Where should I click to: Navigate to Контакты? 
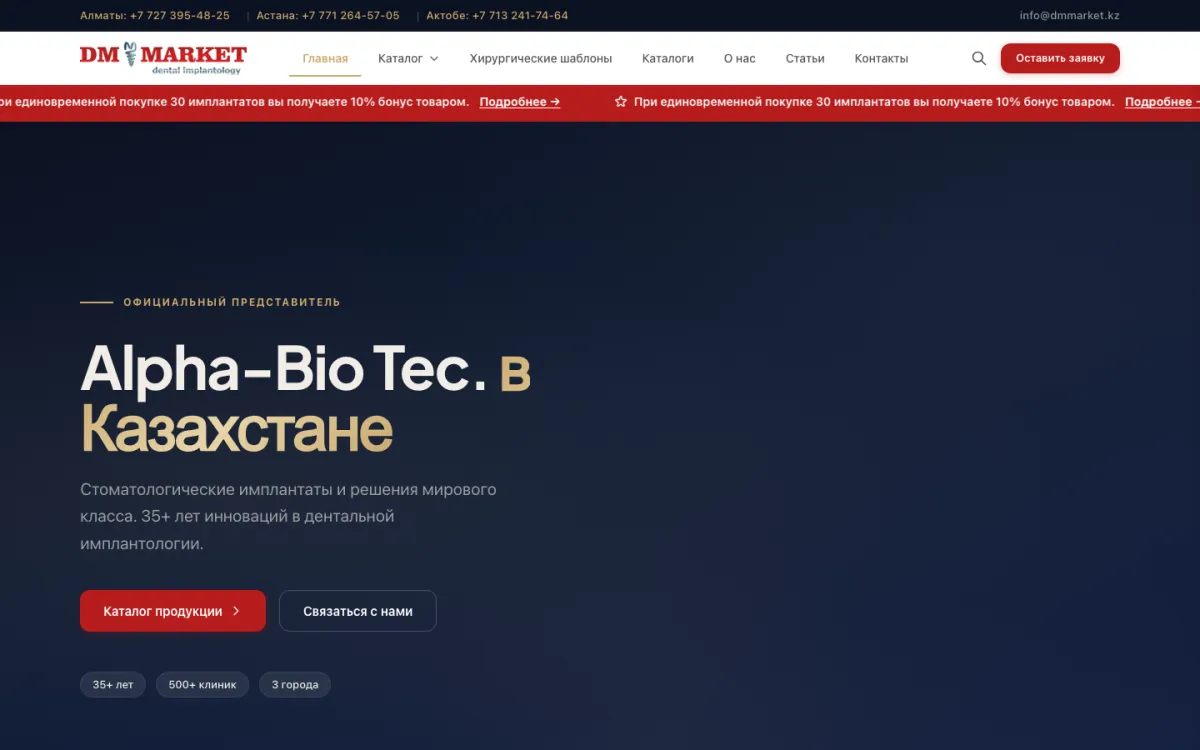(881, 58)
